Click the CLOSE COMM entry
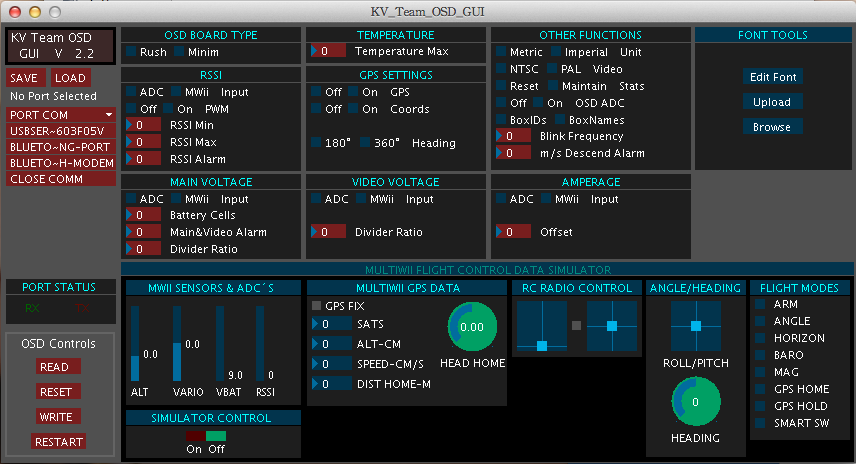The height and width of the screenshot is (464, 856). click(x=48, y=179)
